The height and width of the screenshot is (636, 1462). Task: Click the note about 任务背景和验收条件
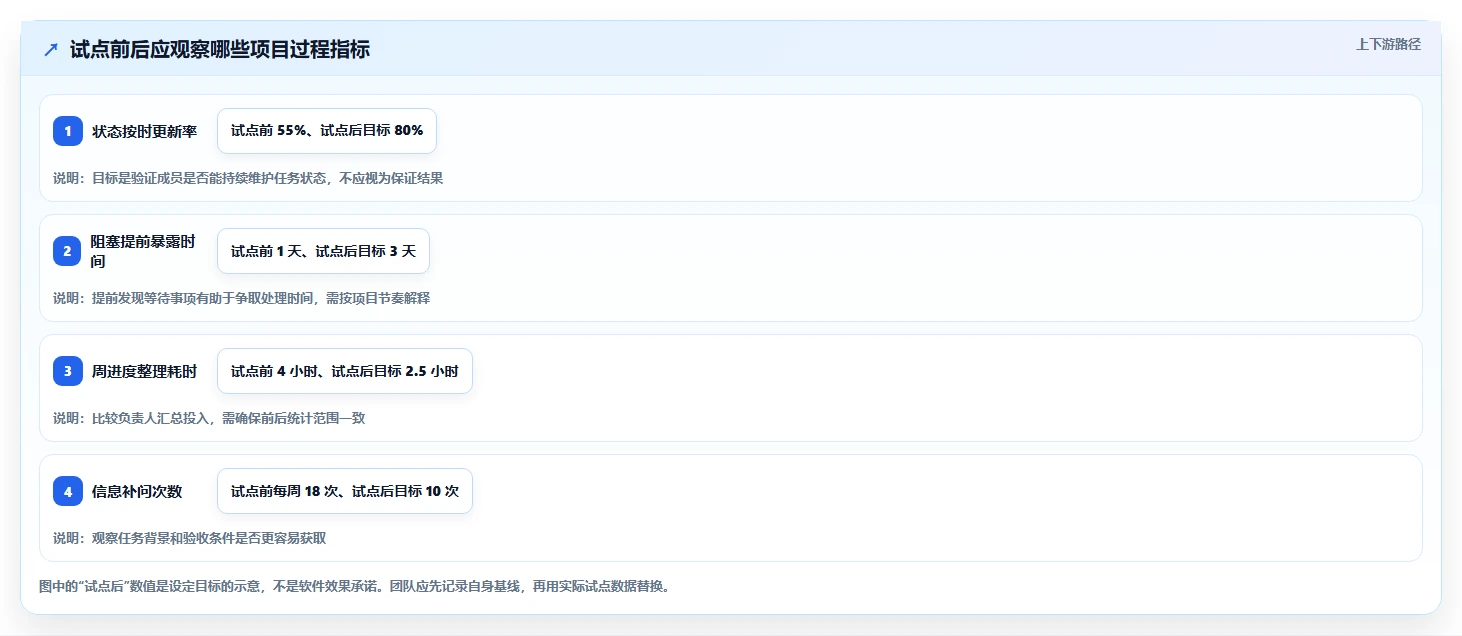(190, 538)
